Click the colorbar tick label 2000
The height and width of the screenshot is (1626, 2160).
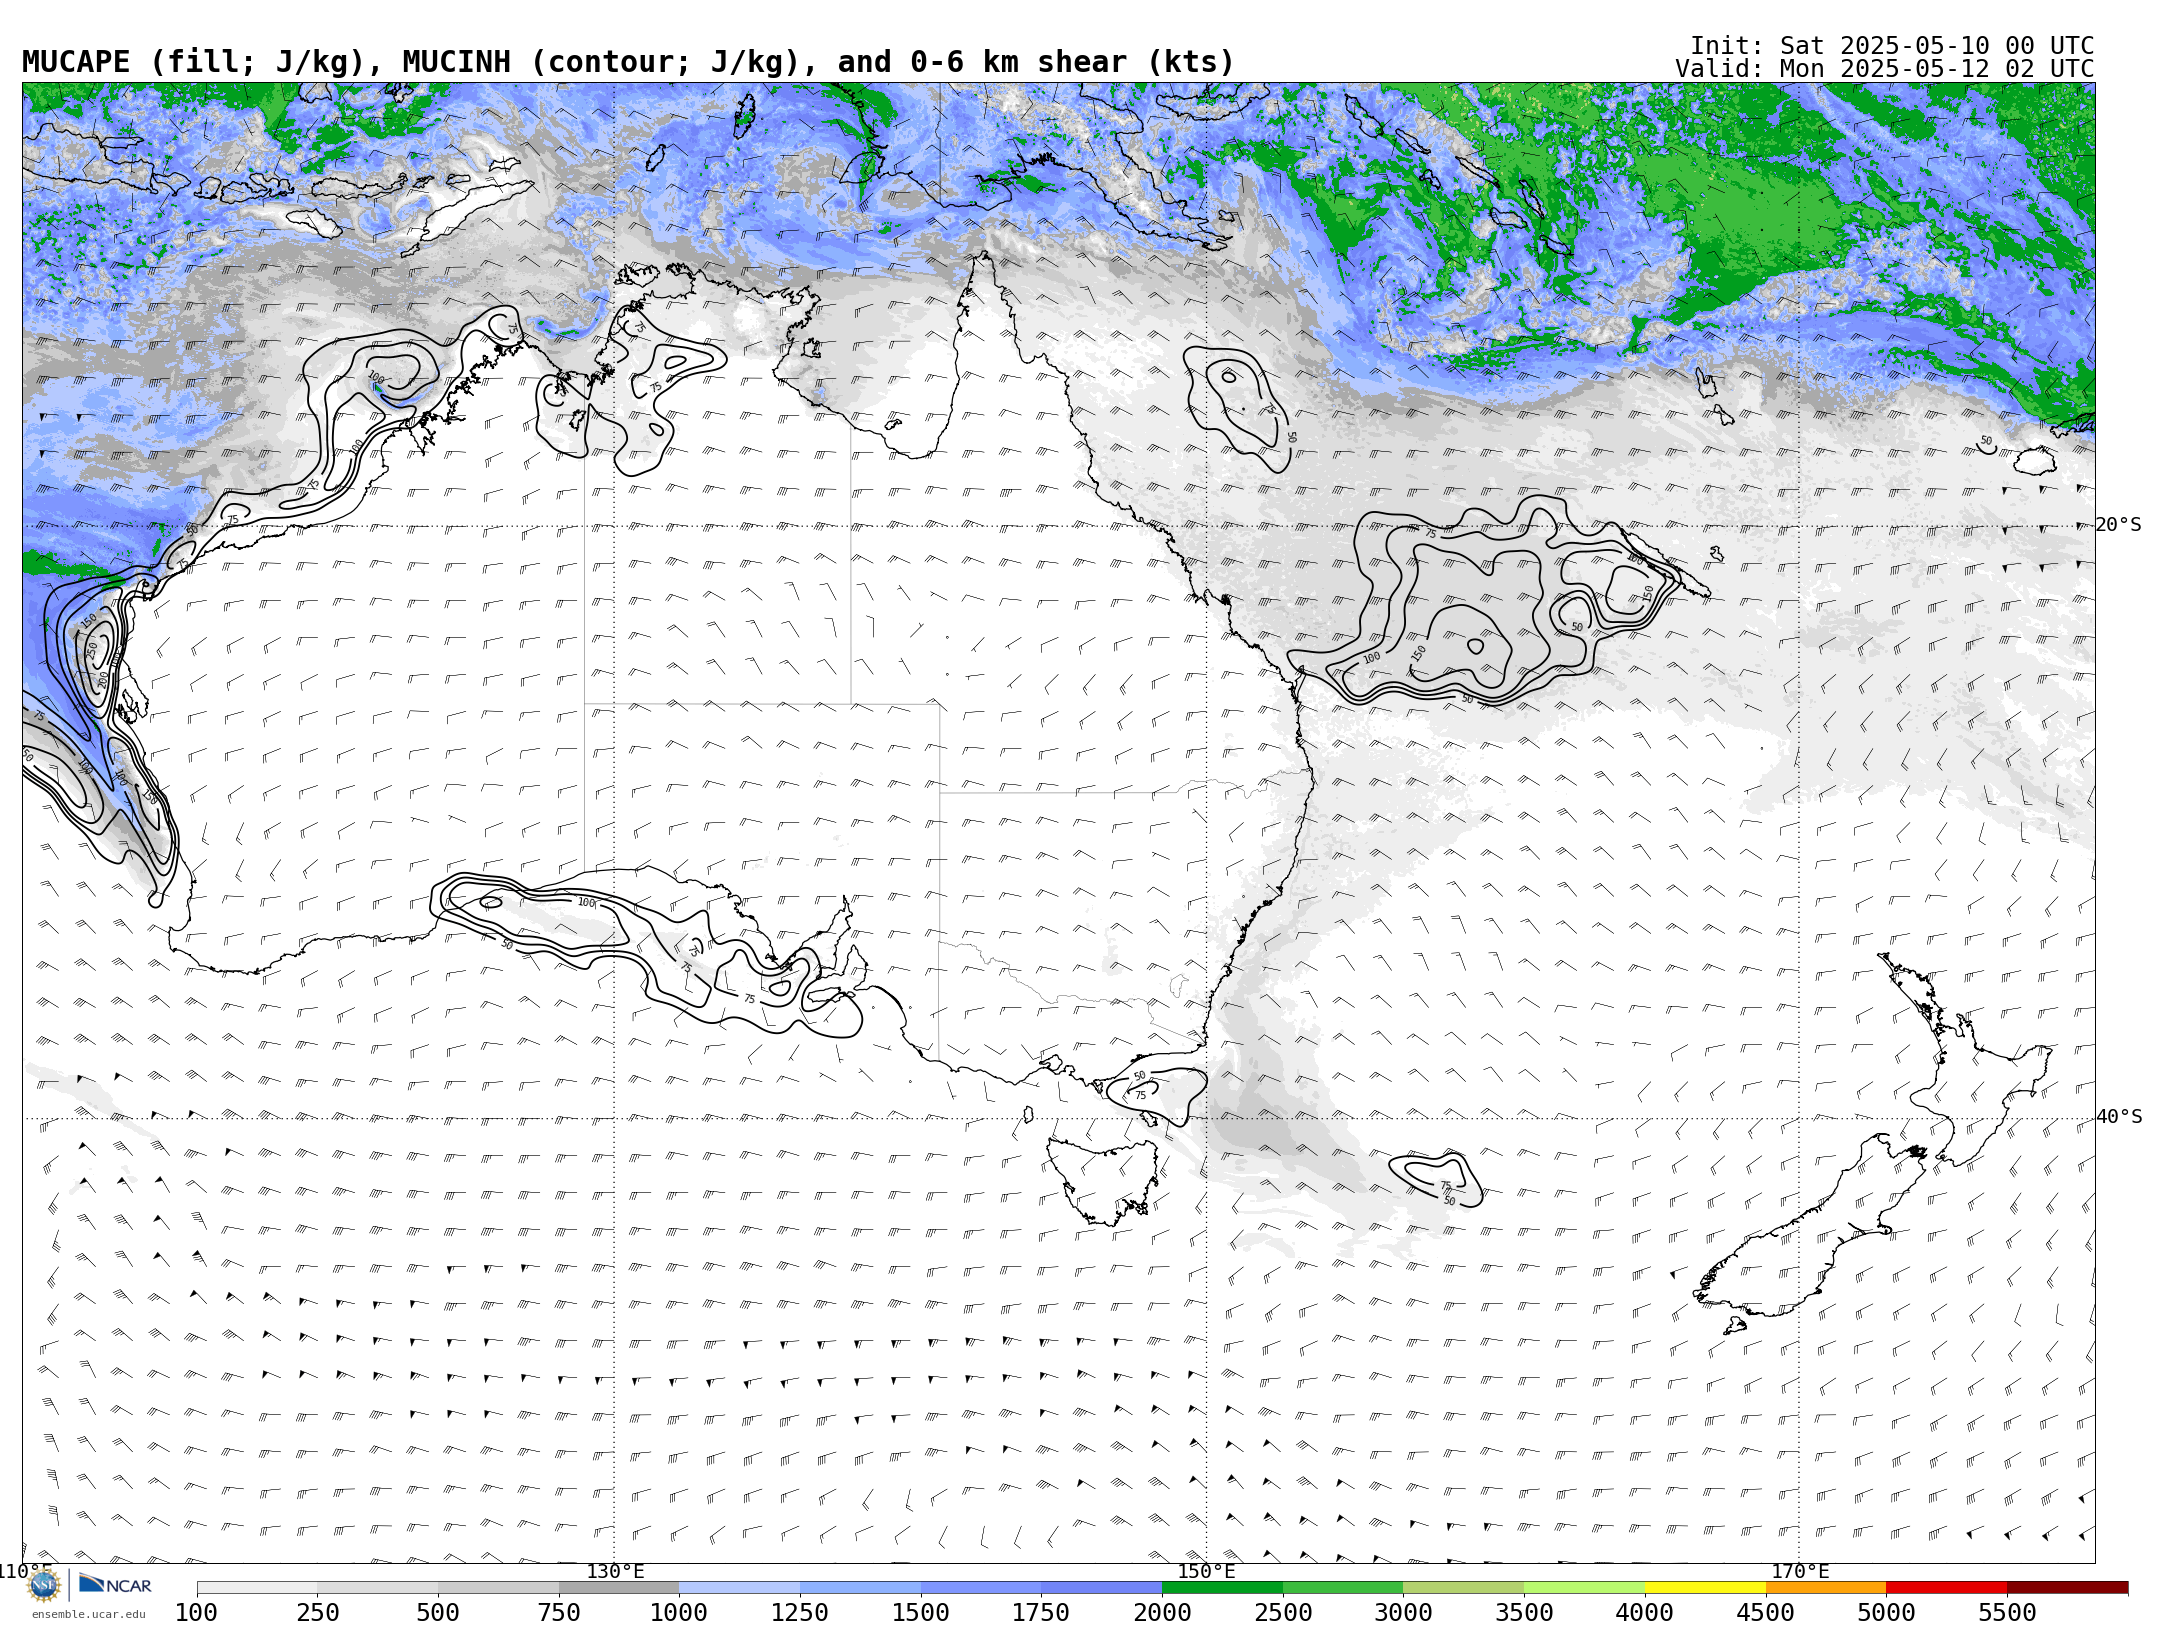(x=1162, y=1613)
